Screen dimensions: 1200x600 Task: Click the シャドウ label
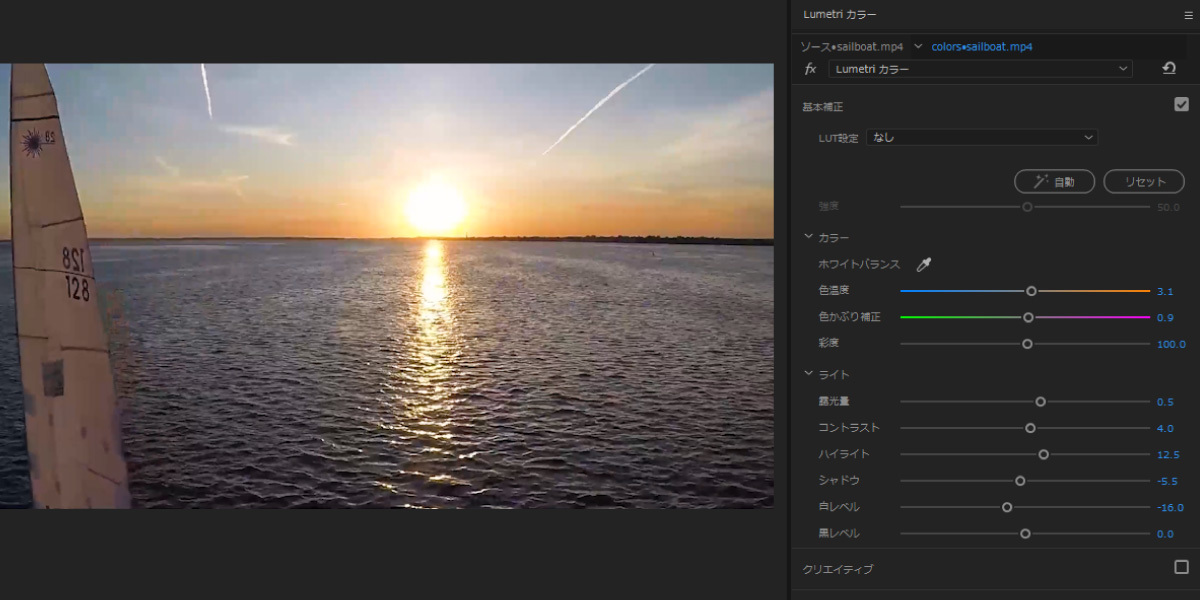[x=838, y=481]
